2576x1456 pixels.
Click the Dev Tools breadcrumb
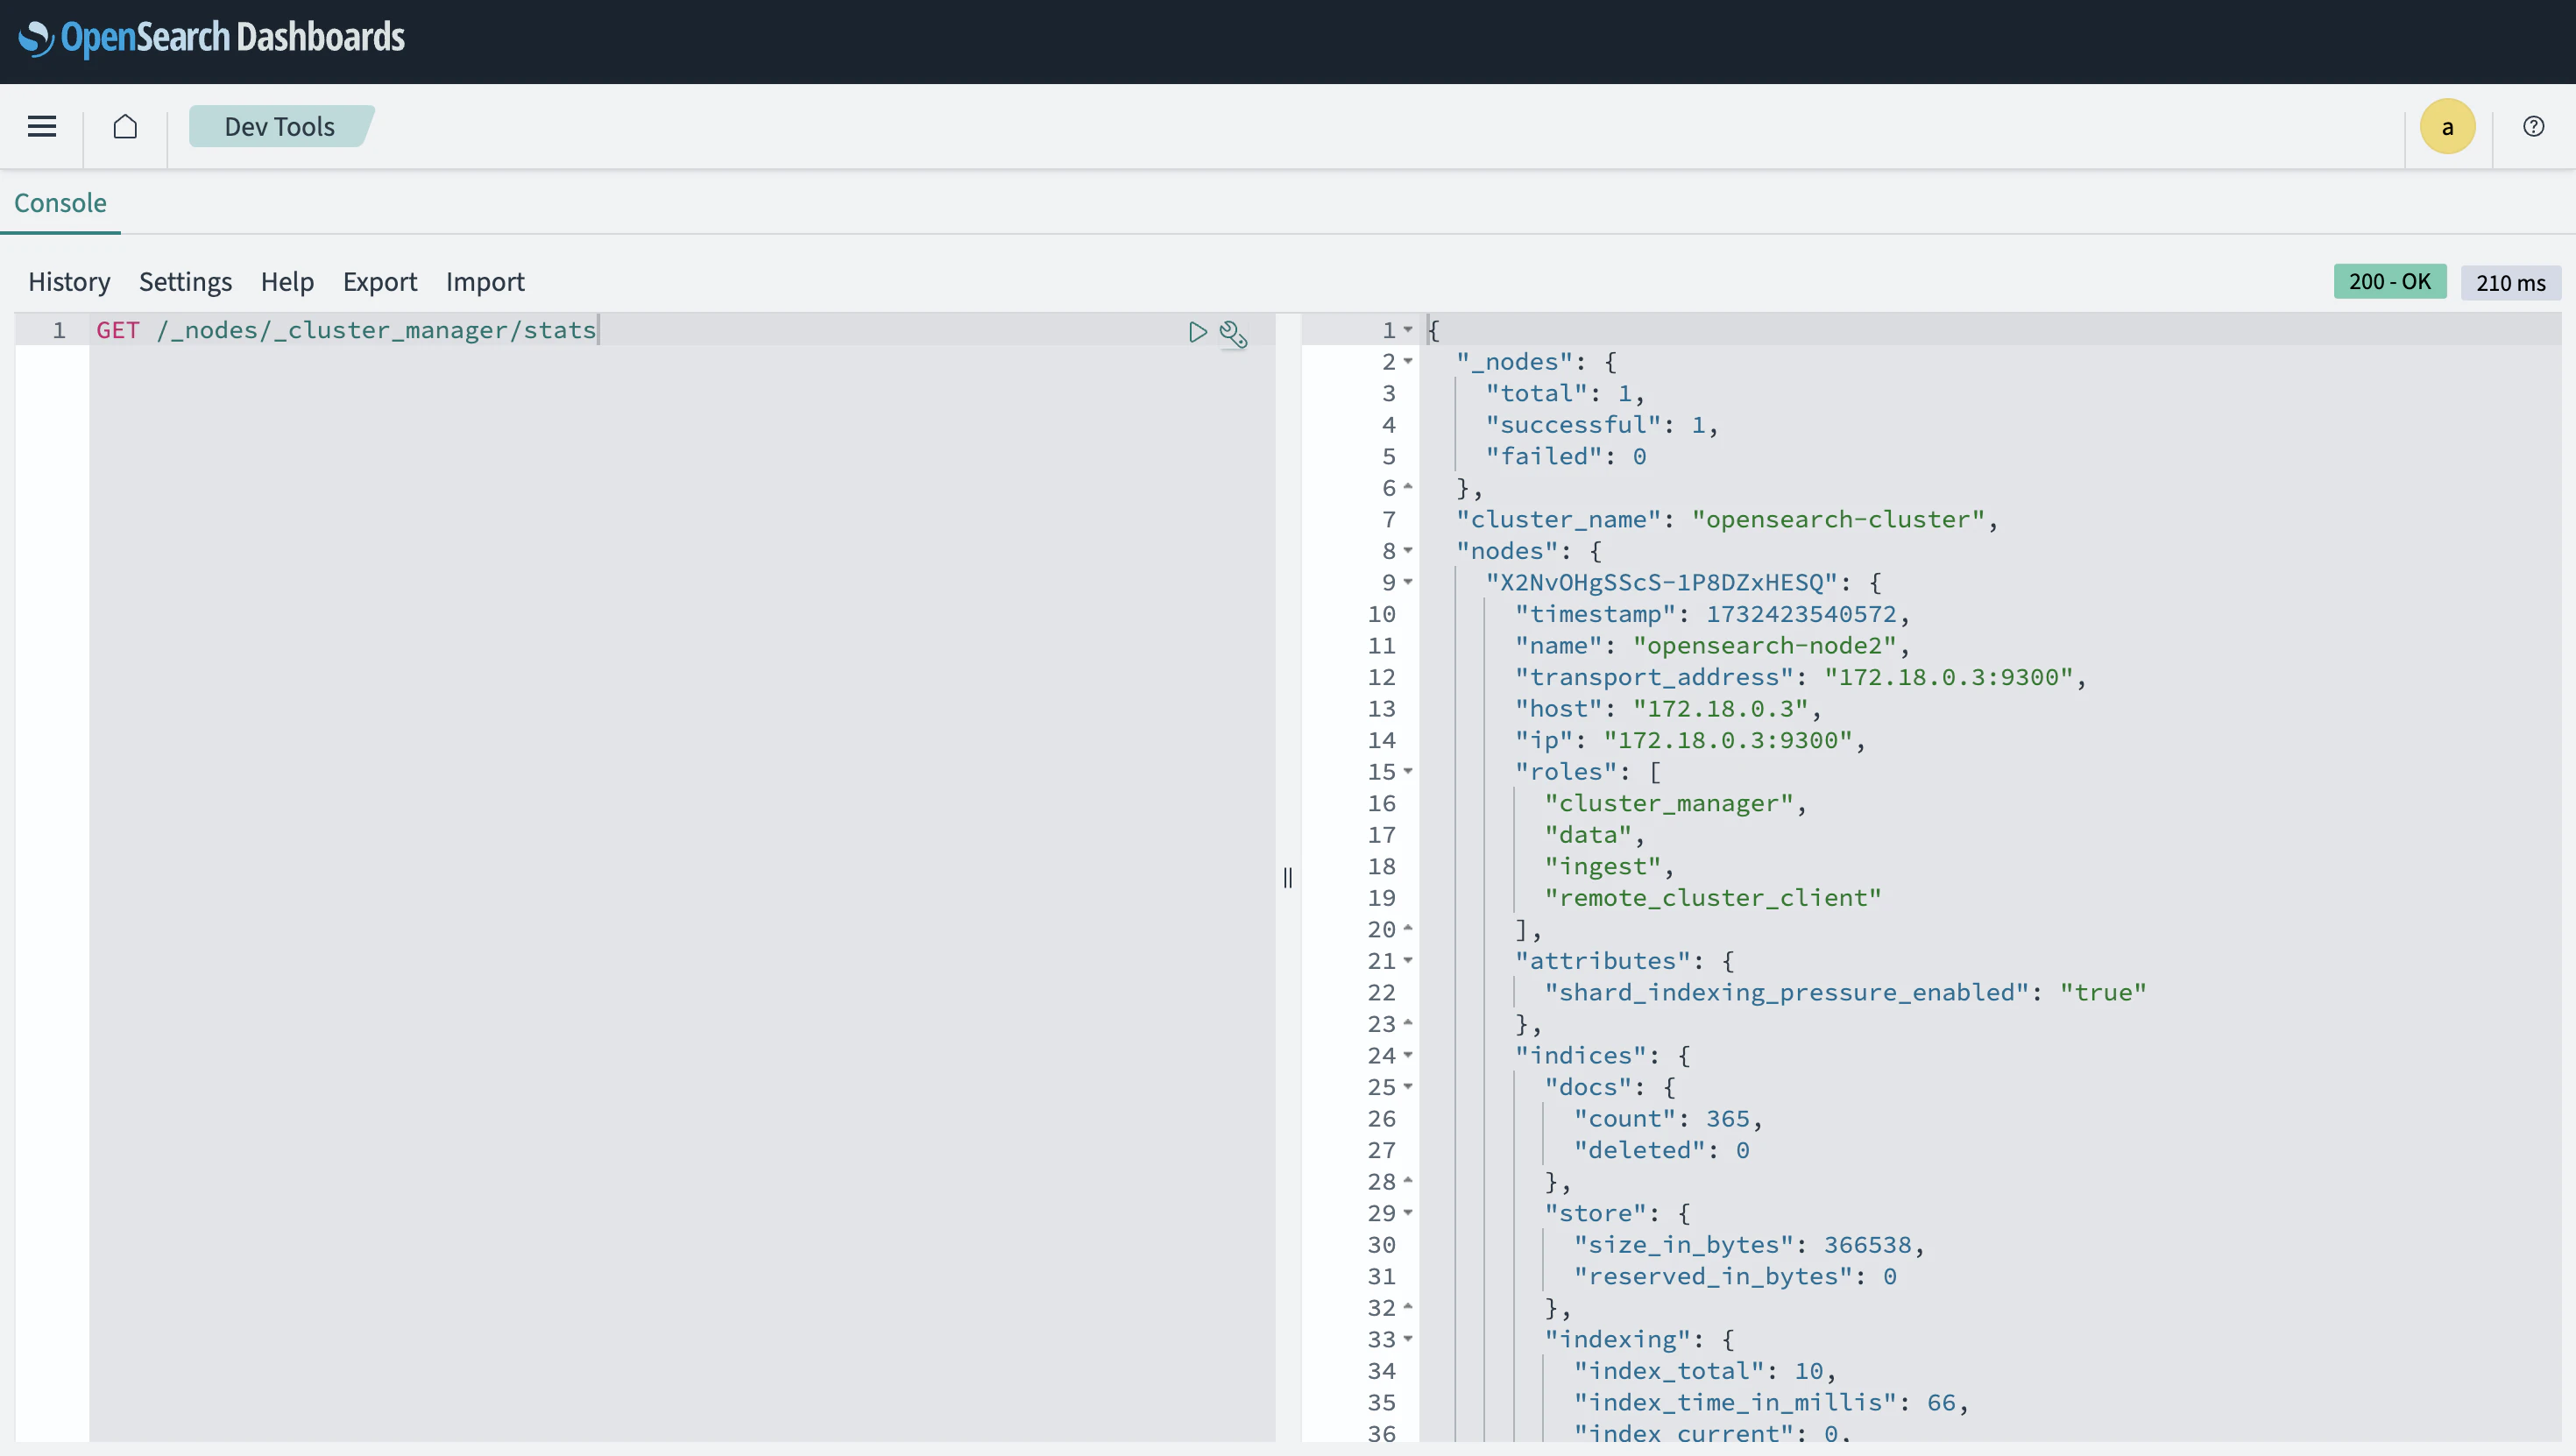point(280,126)
